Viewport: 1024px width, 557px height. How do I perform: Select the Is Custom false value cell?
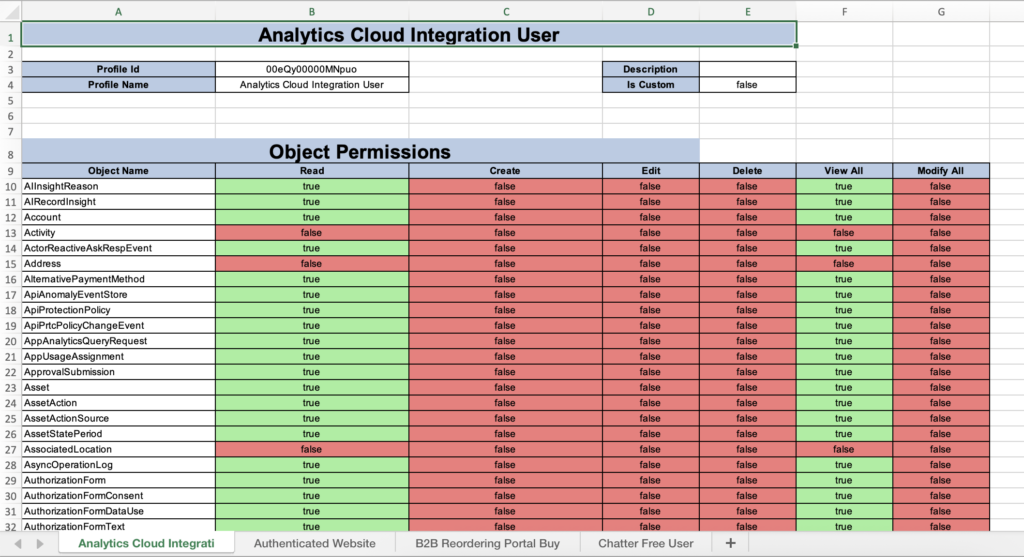click(748, 85)
